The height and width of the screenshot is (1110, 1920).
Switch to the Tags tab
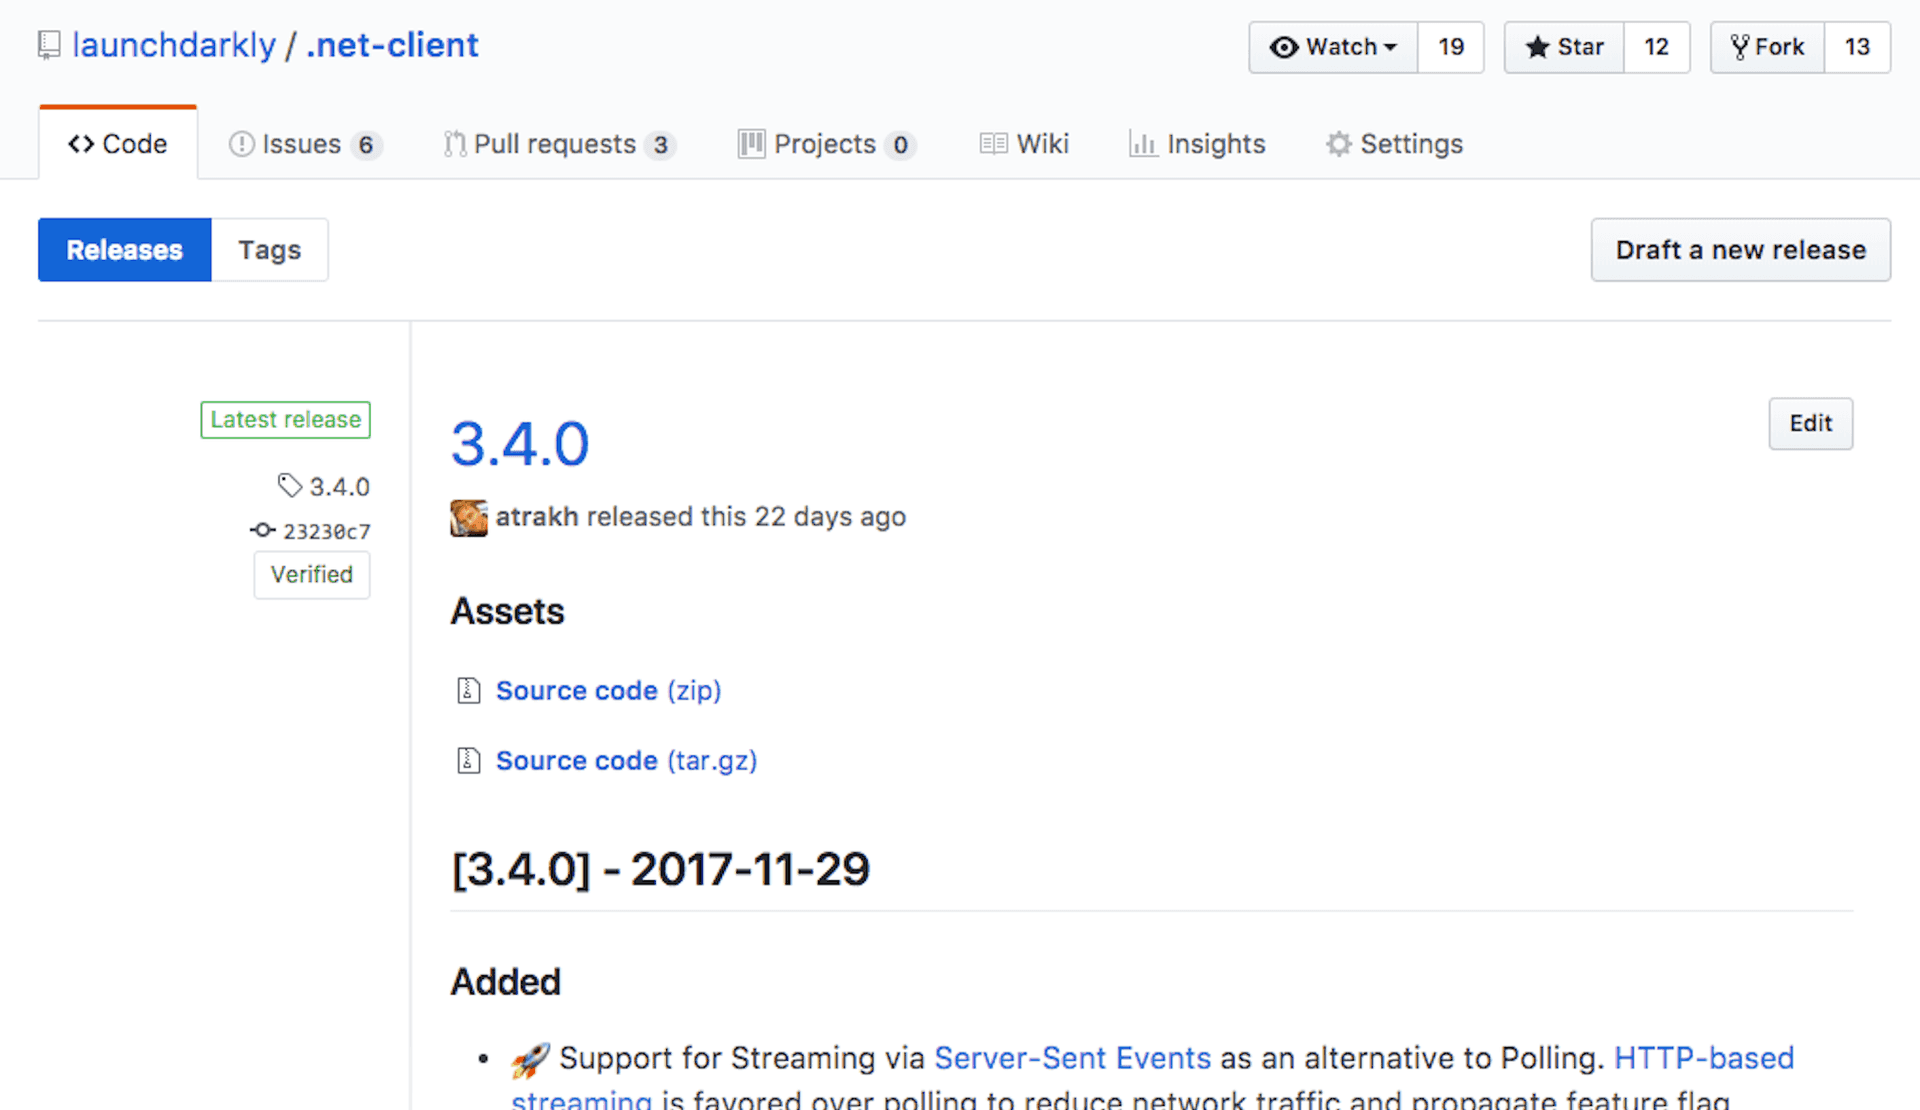268,250
